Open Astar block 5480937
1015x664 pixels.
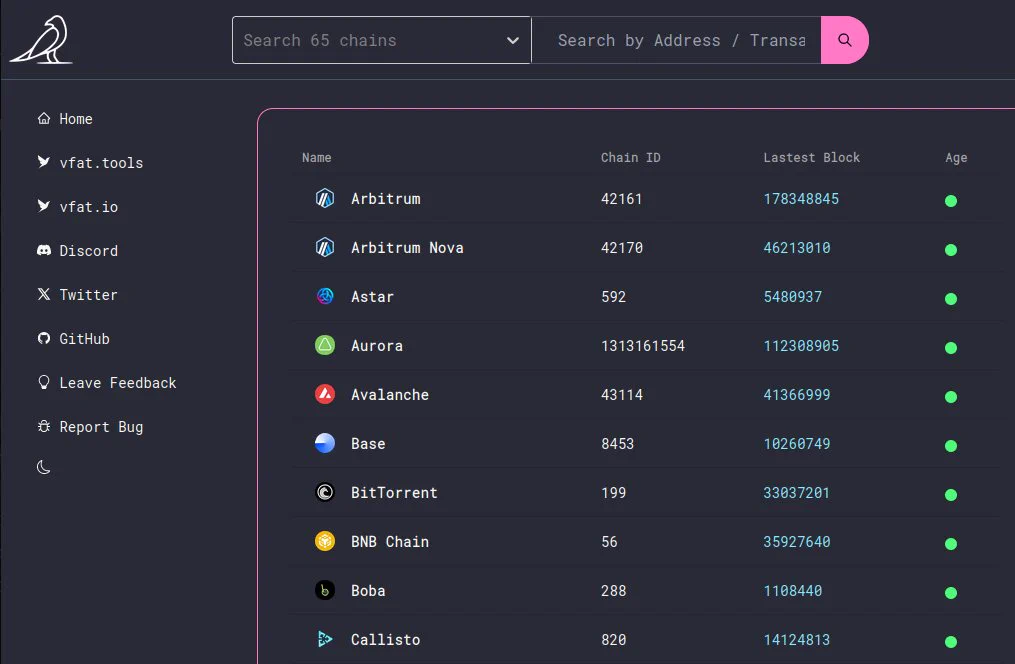[x=792, y=296]
